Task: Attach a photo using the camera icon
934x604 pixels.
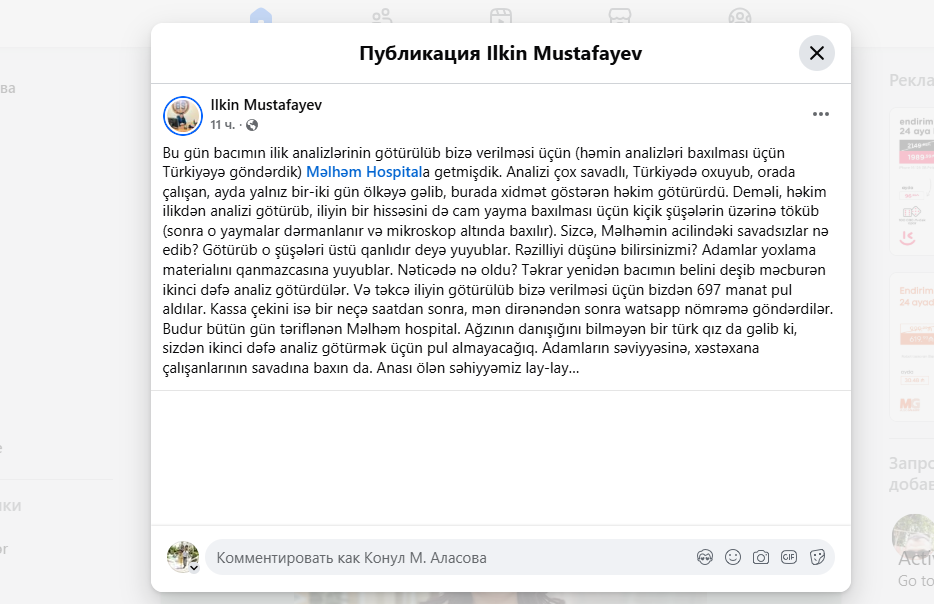Action: click(761, 558)
